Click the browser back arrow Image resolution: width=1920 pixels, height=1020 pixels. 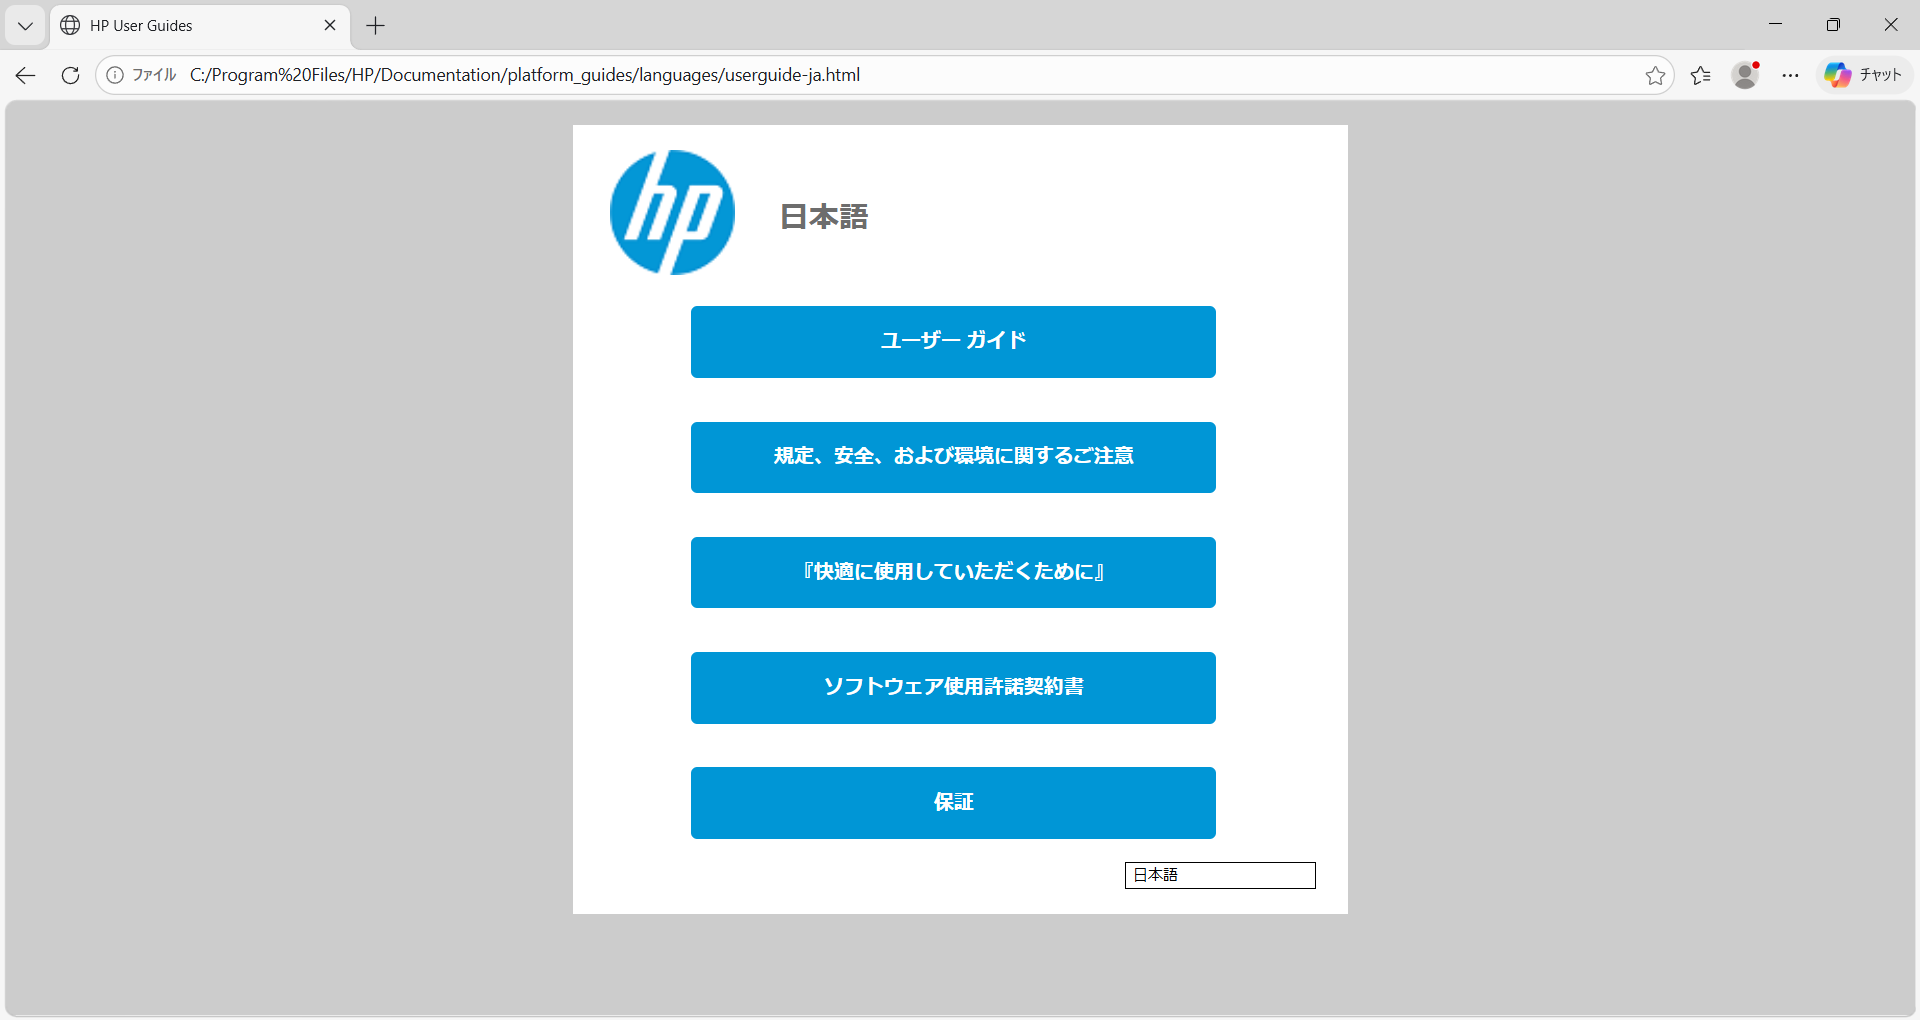(x=26, y=75)
